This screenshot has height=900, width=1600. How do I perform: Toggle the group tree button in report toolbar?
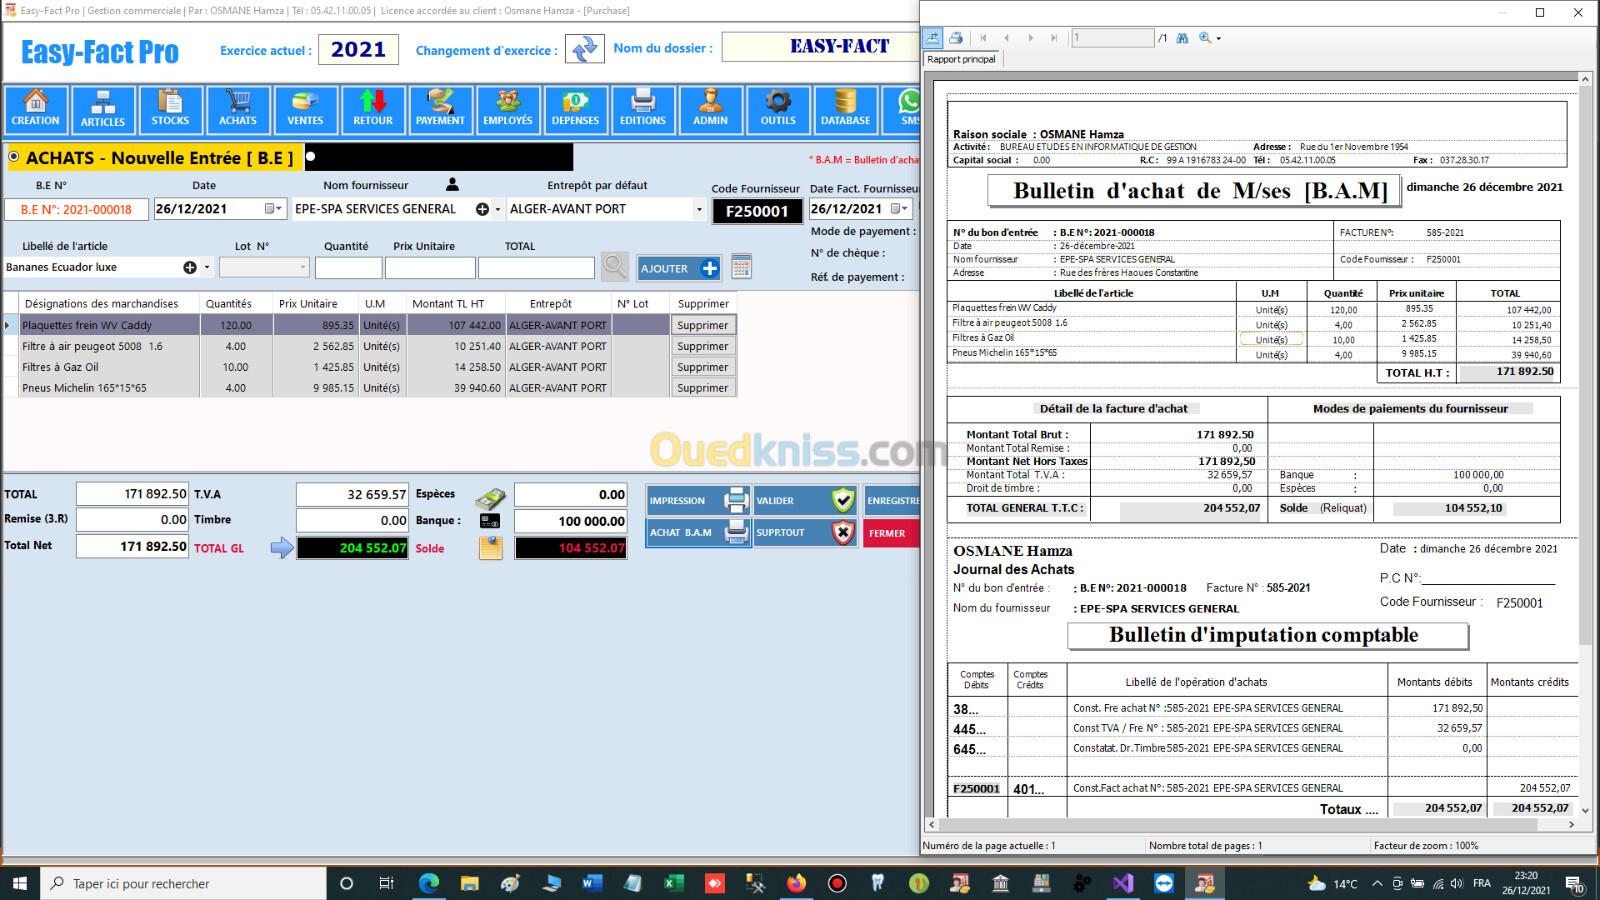click(933, 38)
